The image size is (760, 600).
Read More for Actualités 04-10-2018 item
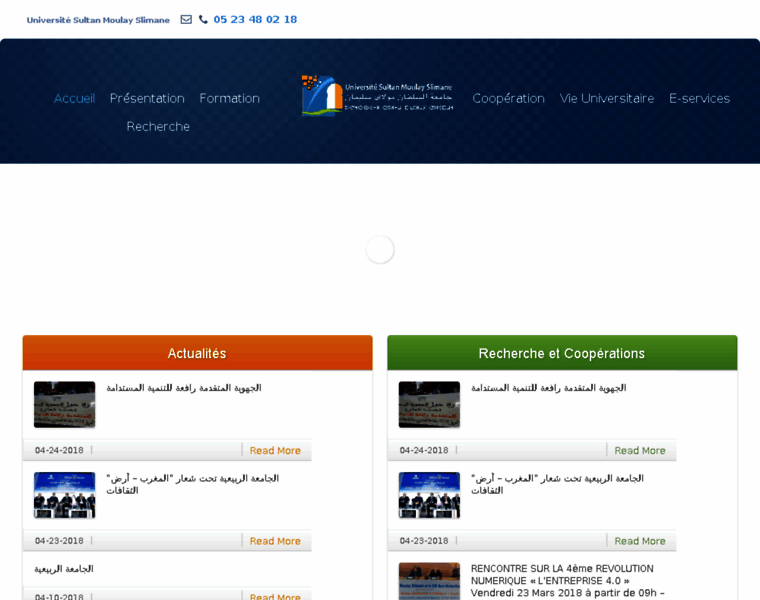(275, 596)
